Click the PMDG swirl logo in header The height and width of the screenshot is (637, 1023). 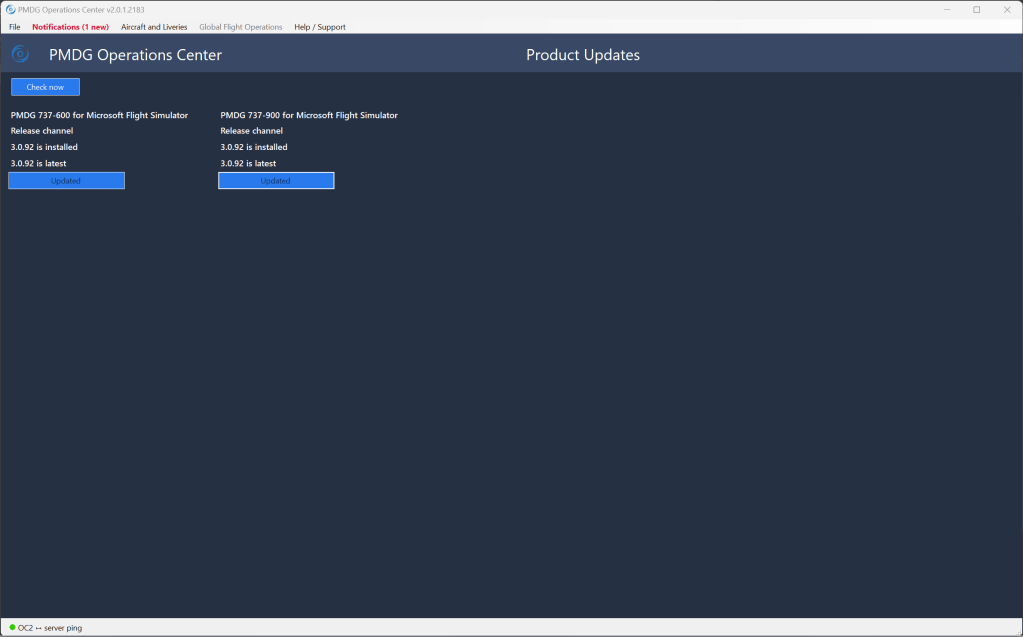click(20, 54)
